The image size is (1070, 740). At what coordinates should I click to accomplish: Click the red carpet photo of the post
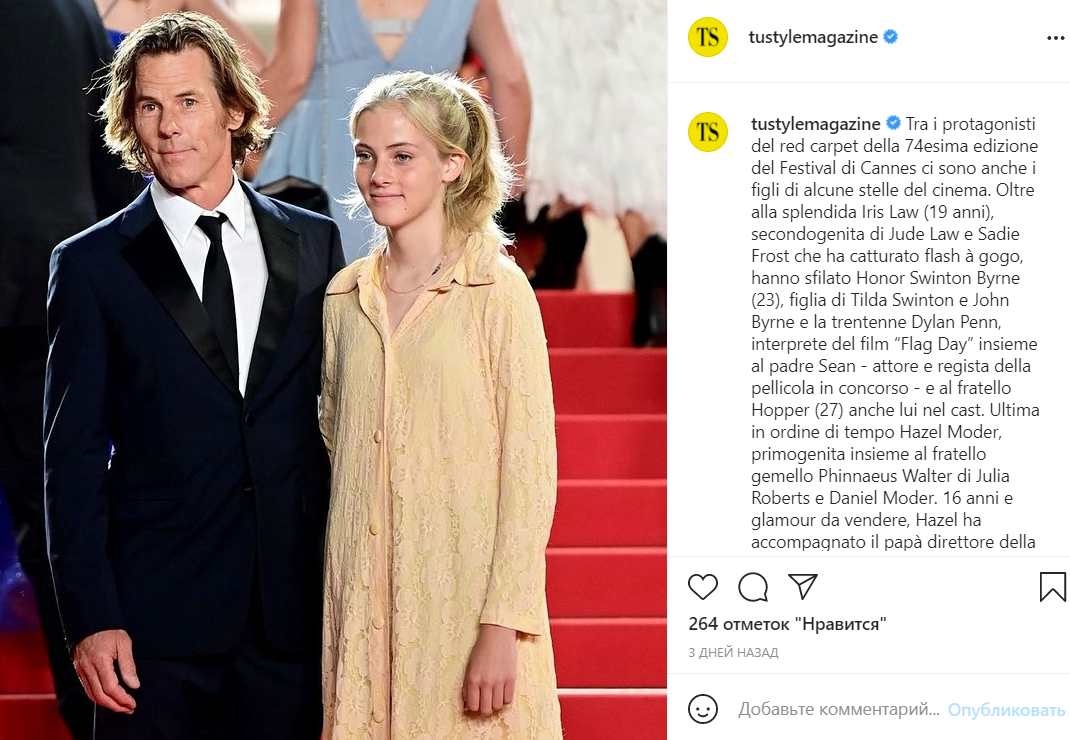333,370
